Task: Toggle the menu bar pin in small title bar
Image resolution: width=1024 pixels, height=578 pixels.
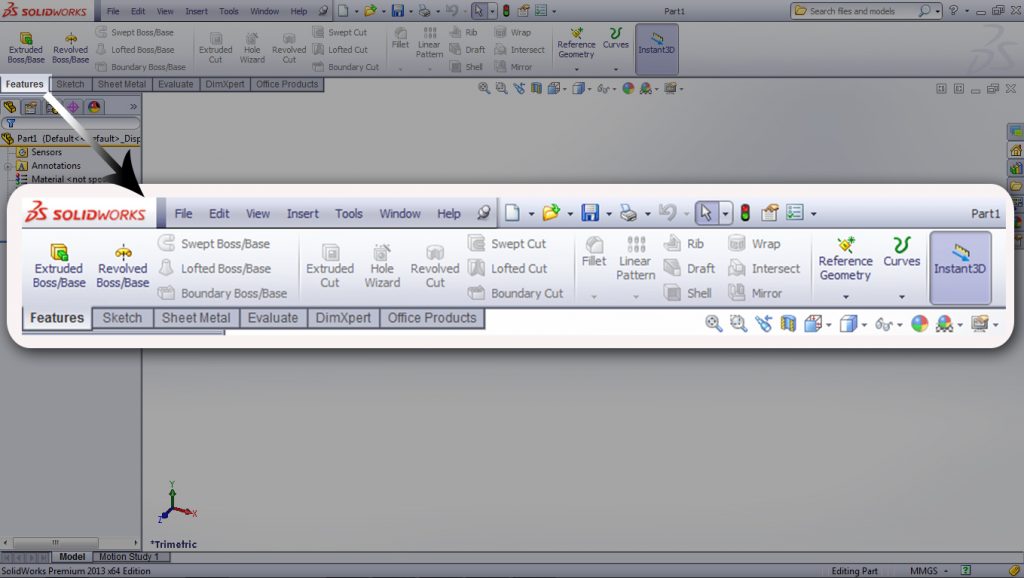Action: [323, 11]
